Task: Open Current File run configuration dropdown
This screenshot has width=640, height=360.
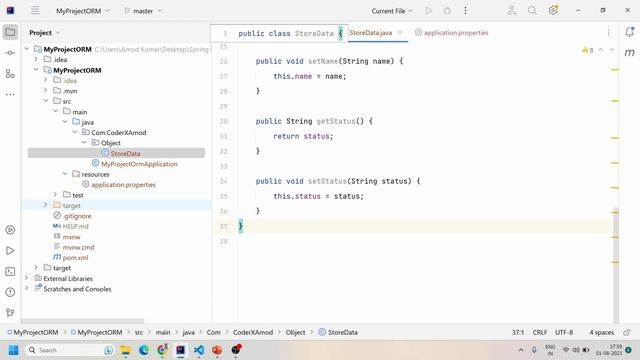Action: click(392, 11)
